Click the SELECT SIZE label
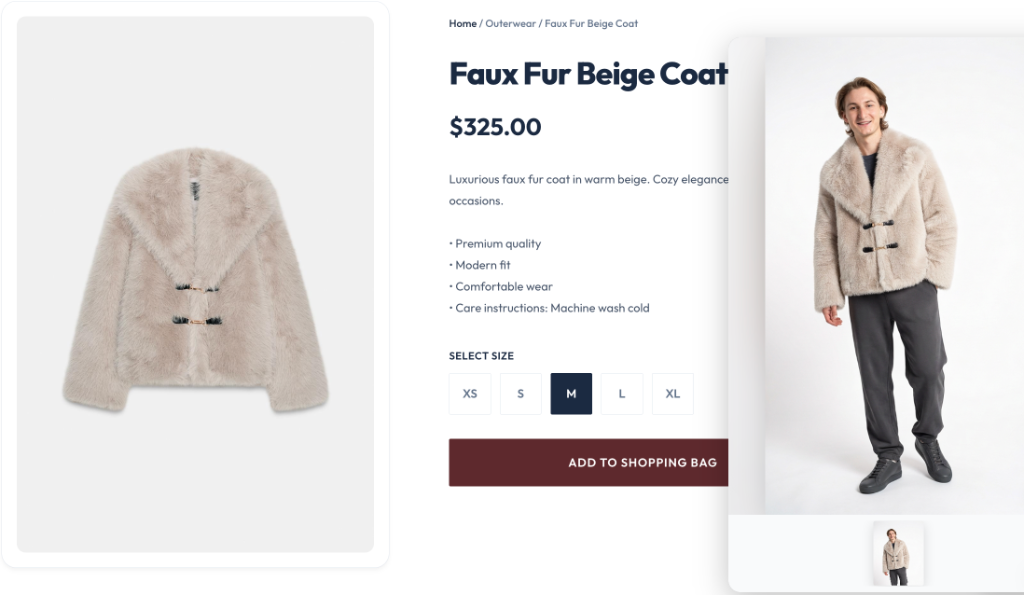This screenshot has height=595, width=1024. pyautogui.click(x=481, y=356)
